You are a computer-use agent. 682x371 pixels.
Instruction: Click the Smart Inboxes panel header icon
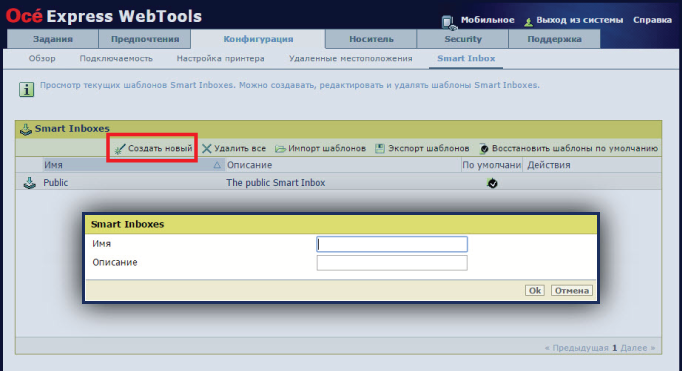[26, 129]
